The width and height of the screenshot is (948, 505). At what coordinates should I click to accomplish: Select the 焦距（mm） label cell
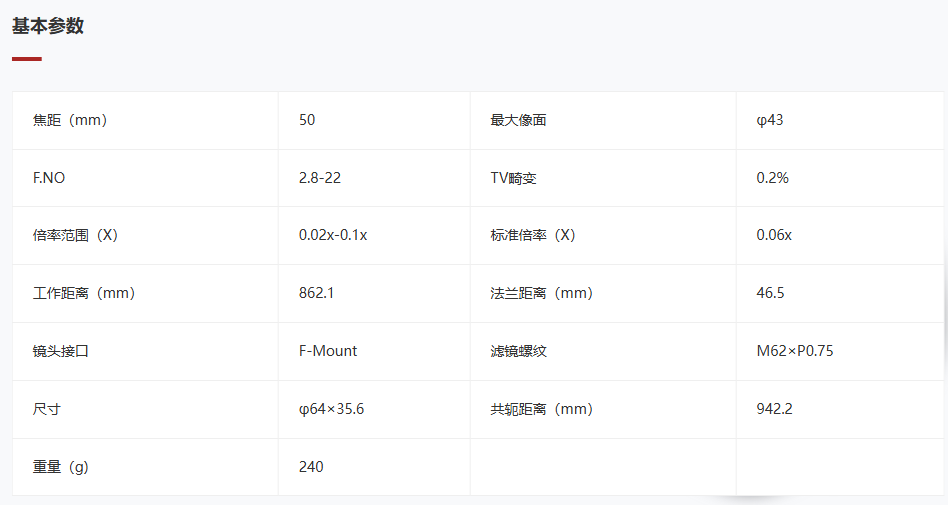[145, 120]
